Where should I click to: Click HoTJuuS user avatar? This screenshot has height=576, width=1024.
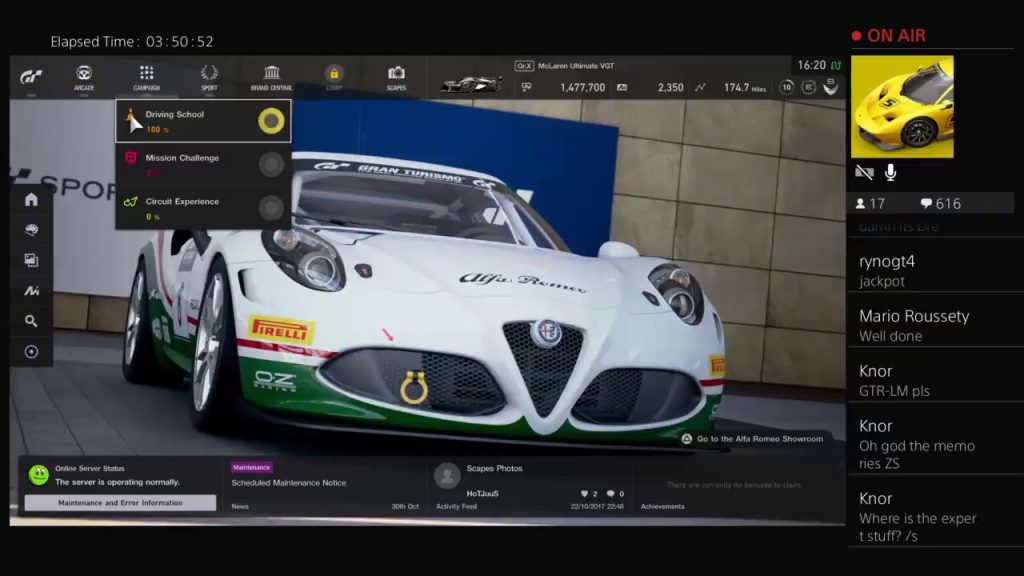[x=447, y=476]
